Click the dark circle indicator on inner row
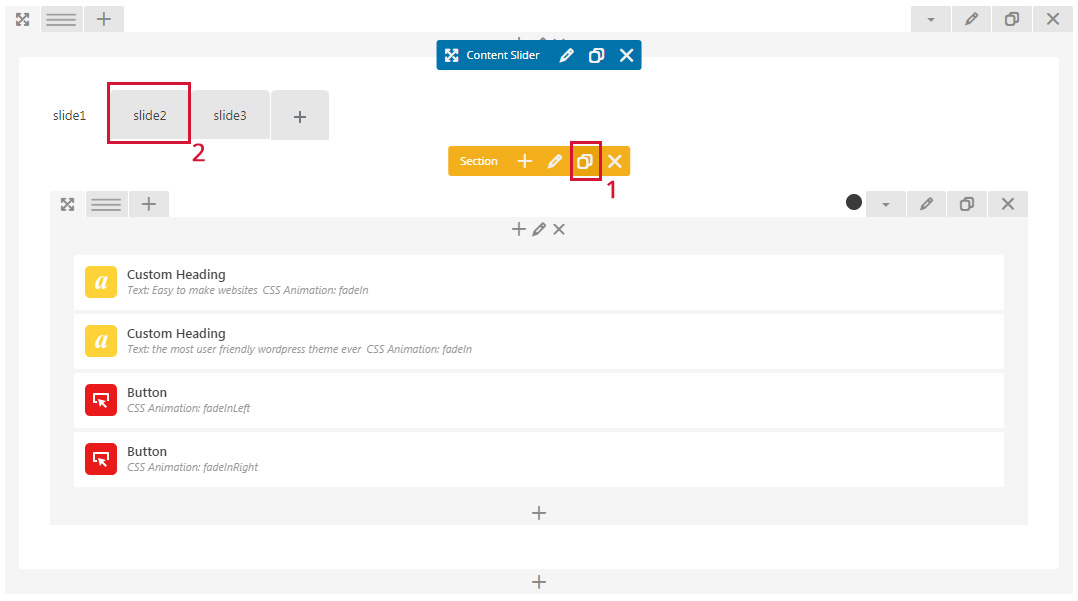Screen dimensions: 1078x601 tap(854, 202)
